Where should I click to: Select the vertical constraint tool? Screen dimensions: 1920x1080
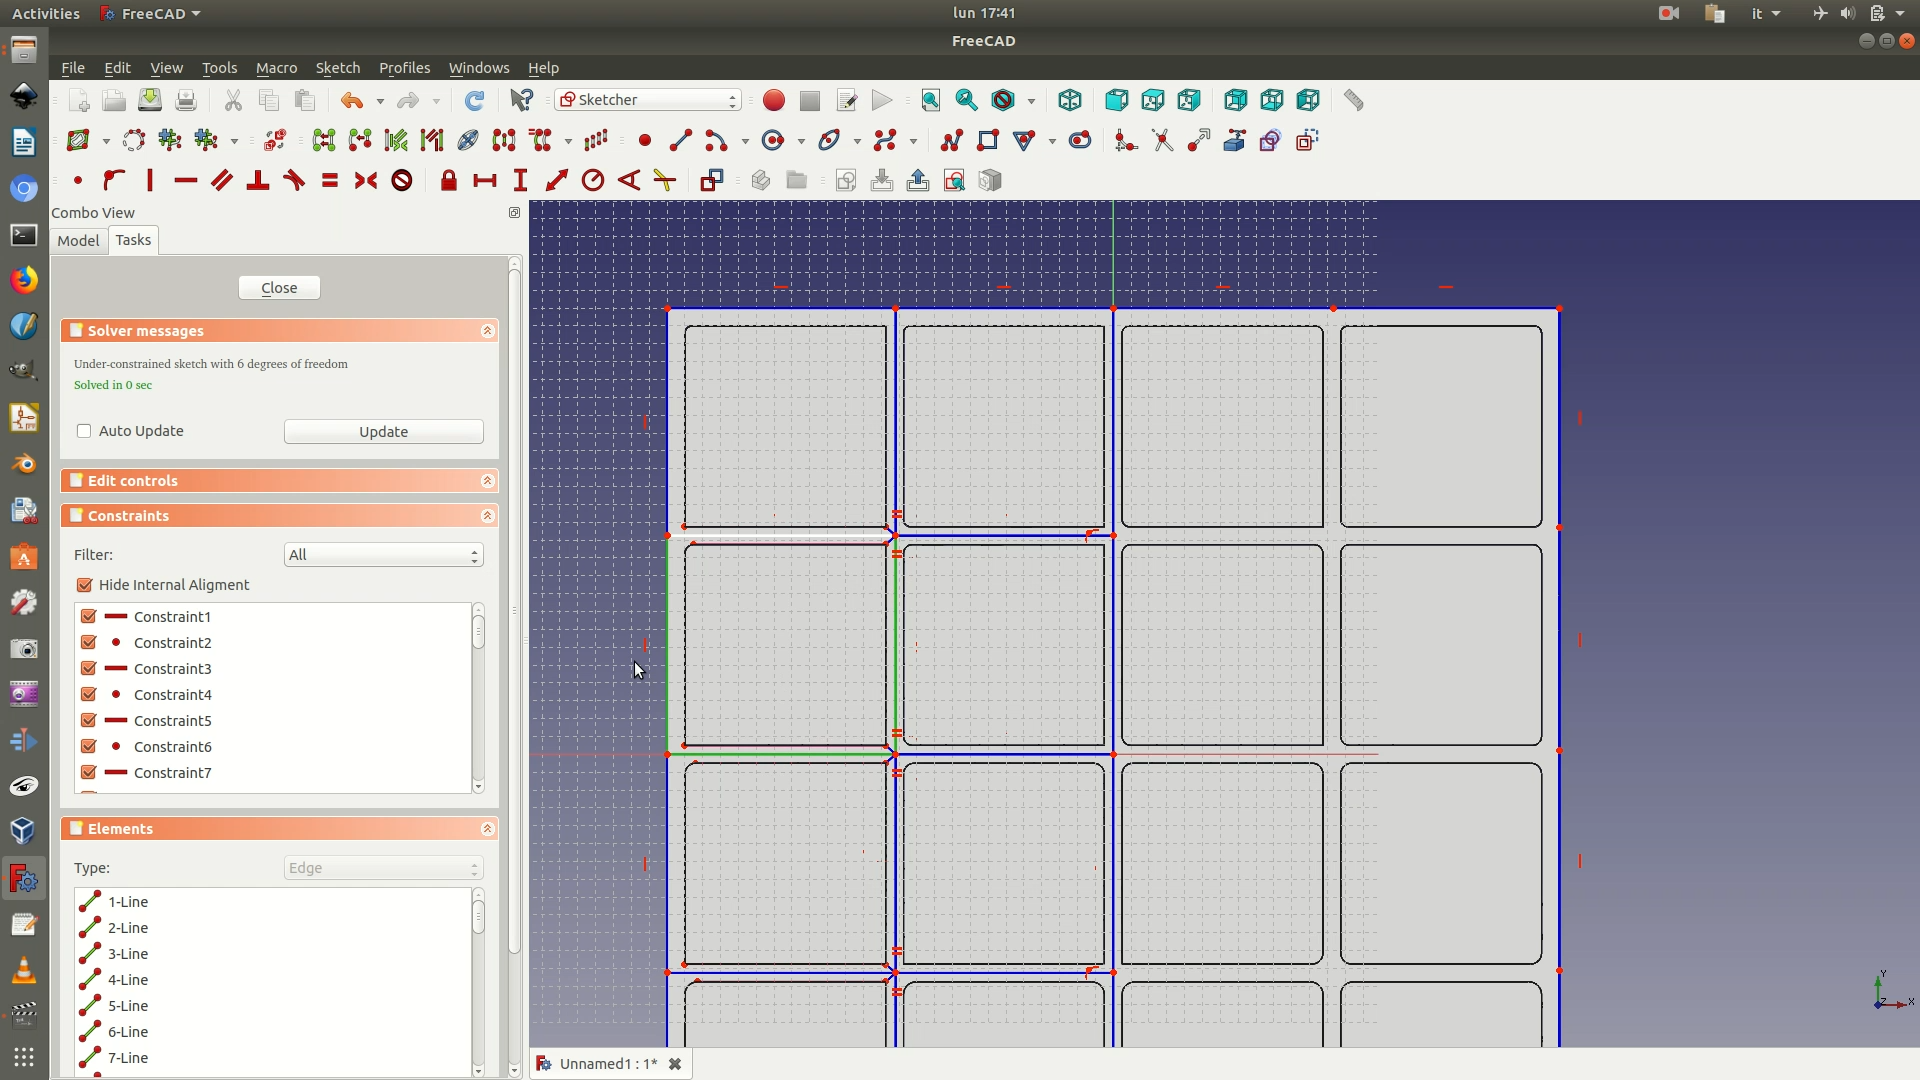150,180
